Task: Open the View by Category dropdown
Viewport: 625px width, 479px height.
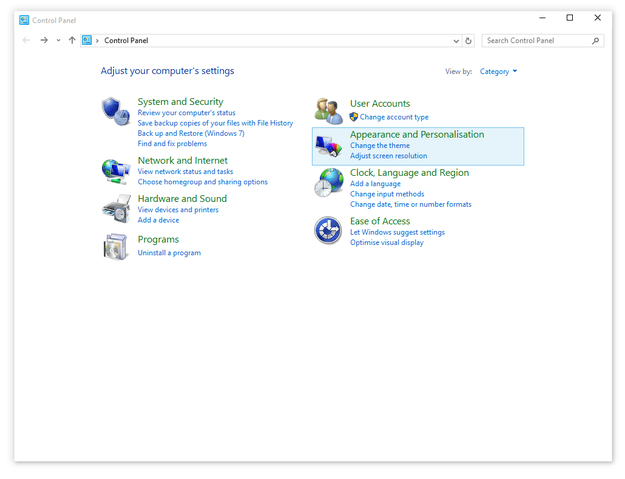Action: [498, 72]
